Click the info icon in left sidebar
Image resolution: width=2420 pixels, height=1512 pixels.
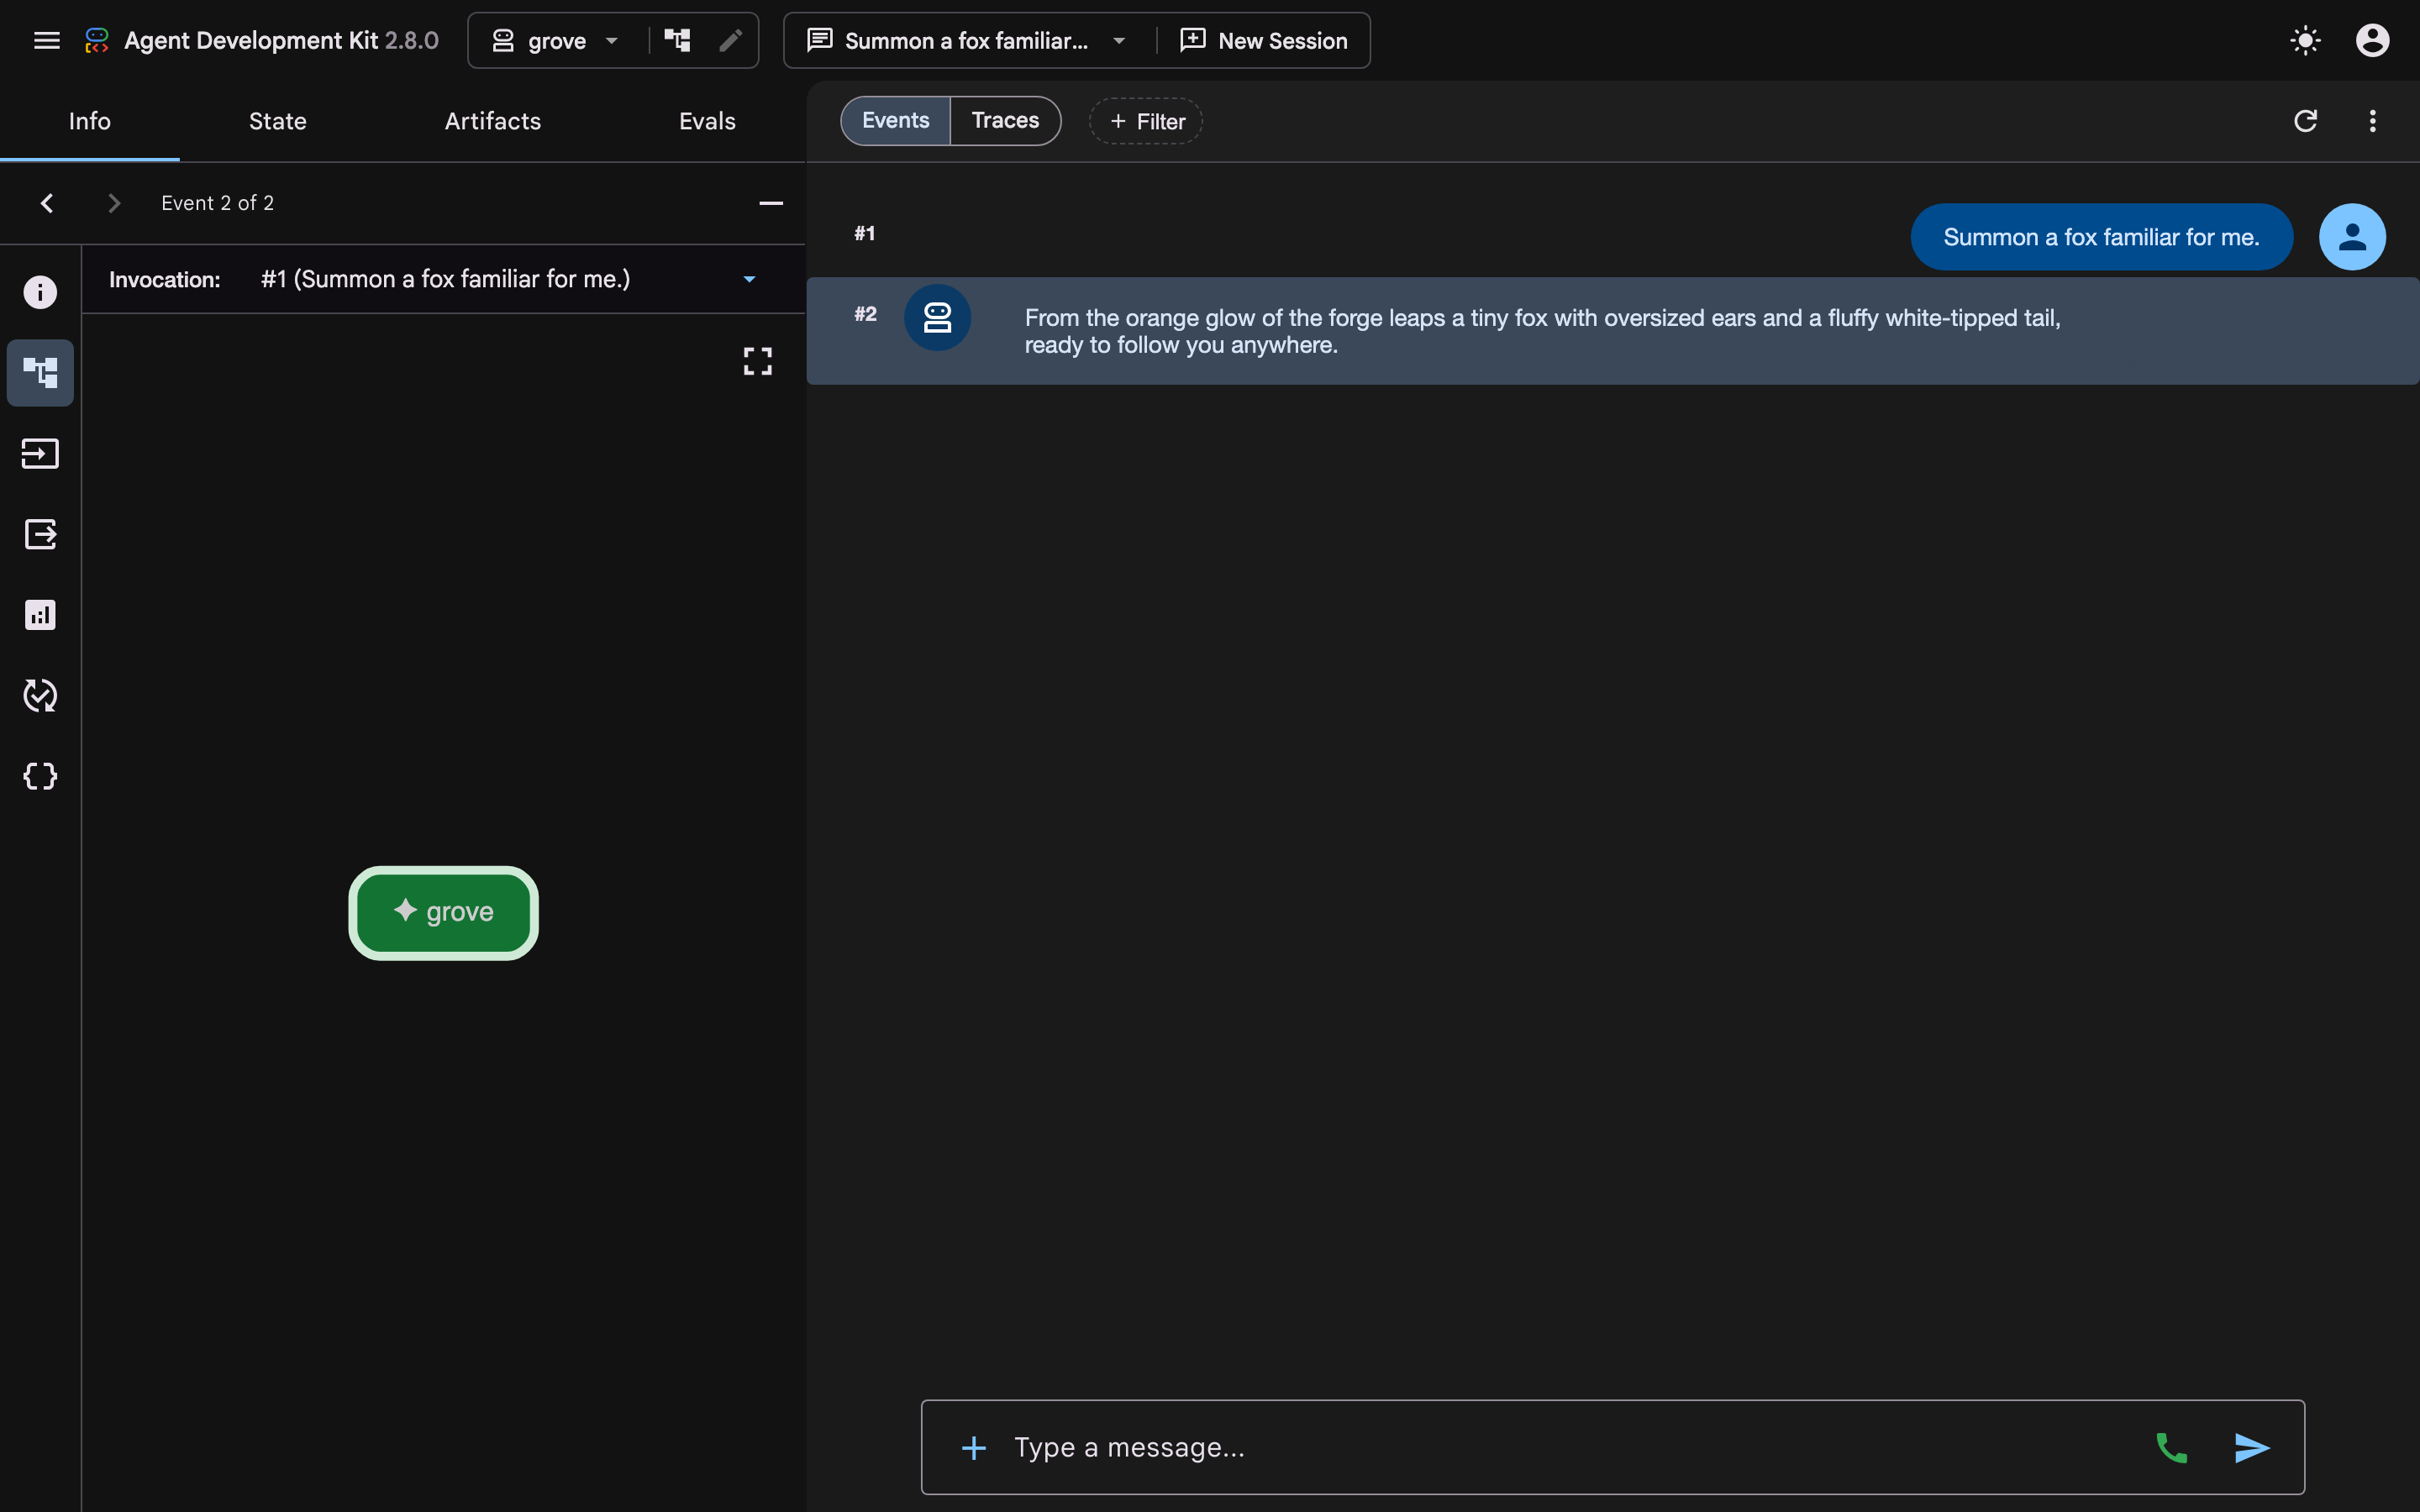click(x=40, y=292)
